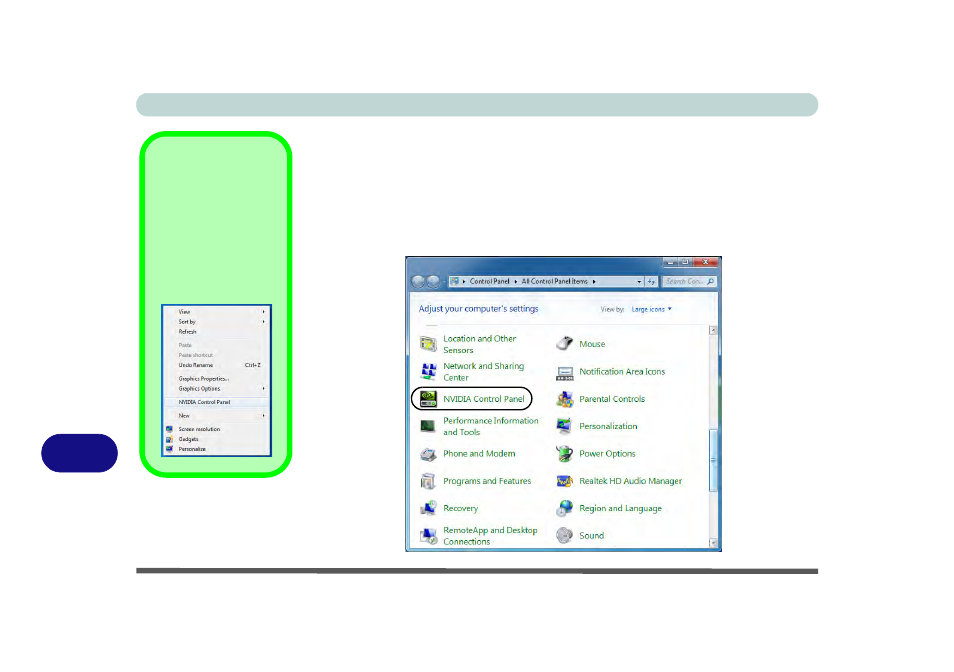This screenshot has height=672, width=954.
Task: Click the search magnifier icon
Action: (x=710, y=282)
